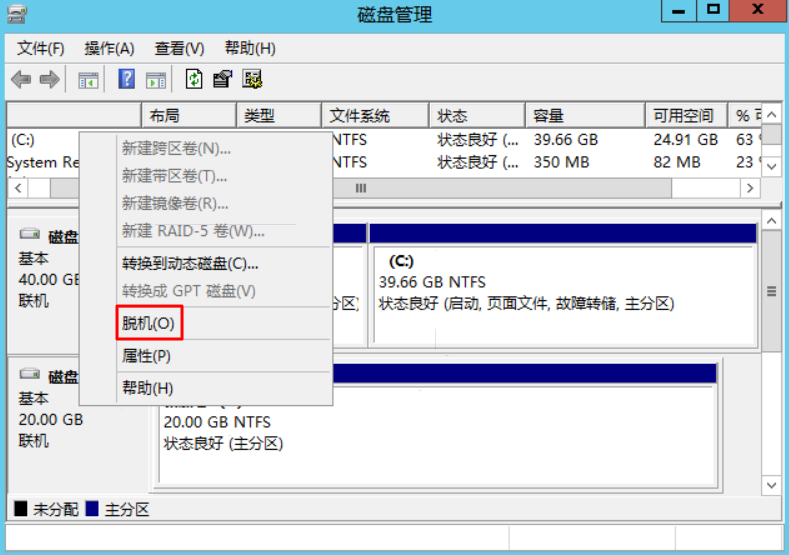Click the blue 主分区 legend swatch

point(92,509)
